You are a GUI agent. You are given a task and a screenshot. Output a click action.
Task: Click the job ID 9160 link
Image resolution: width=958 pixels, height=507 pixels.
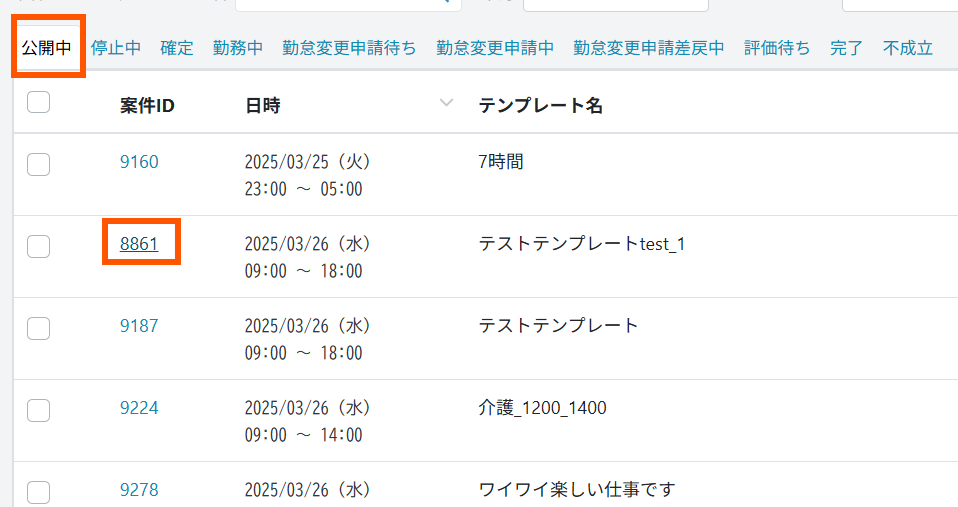click(x=139, y=162)
